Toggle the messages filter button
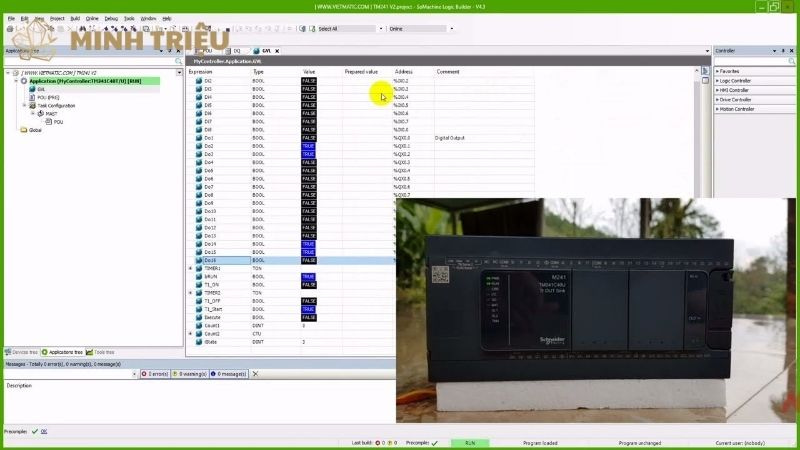This screenshot has width=800, height=450. [228, 374]
